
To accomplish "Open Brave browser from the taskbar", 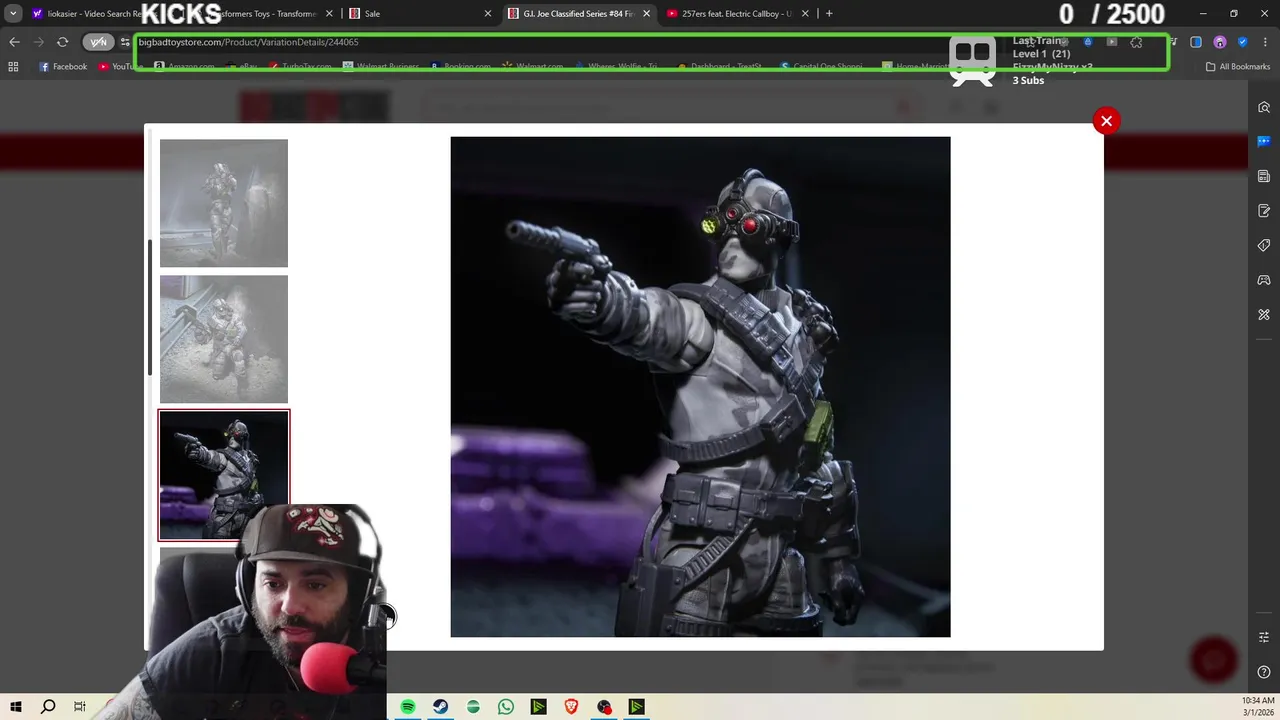I will point(571,707).
